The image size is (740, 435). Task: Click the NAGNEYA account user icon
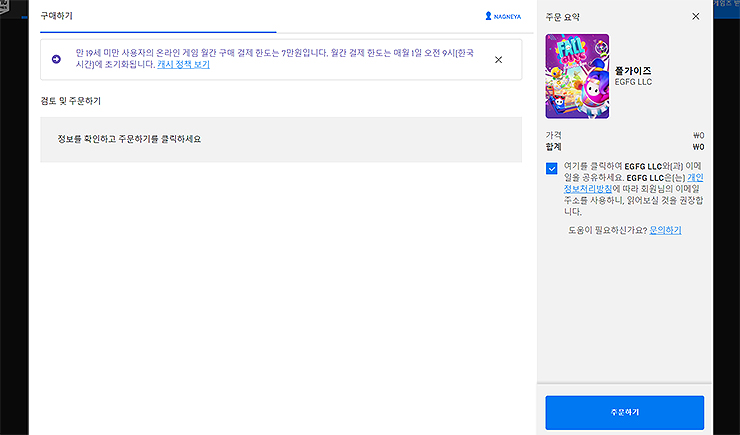488,16
